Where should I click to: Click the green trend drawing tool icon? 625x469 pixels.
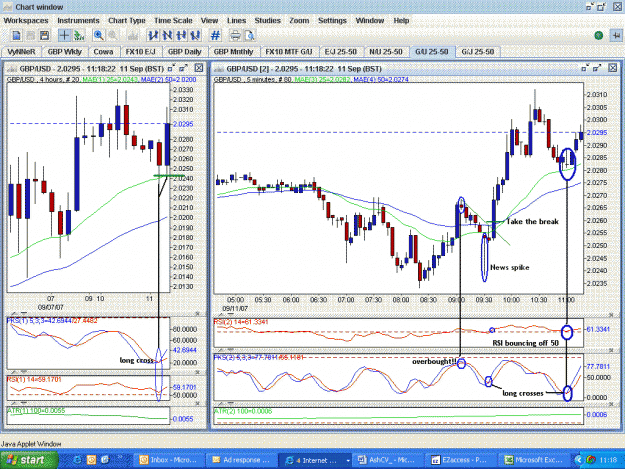pyautogui.click(x=79, y=35)
